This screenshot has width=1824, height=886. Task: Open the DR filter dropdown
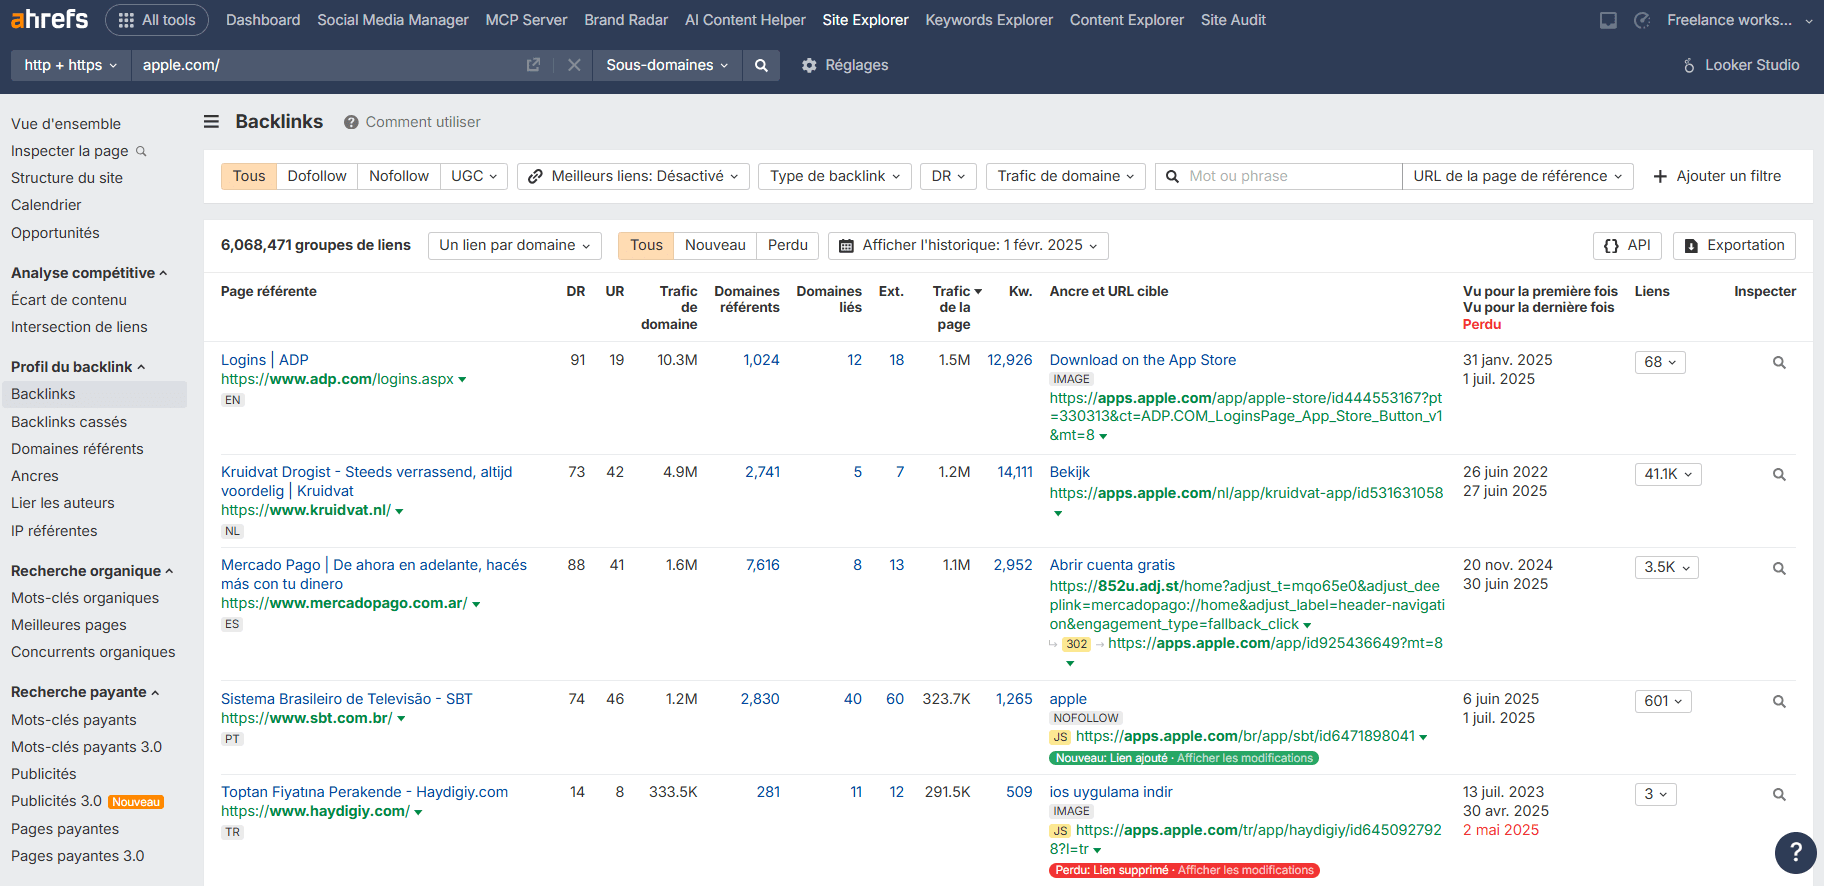pos(948,176)
